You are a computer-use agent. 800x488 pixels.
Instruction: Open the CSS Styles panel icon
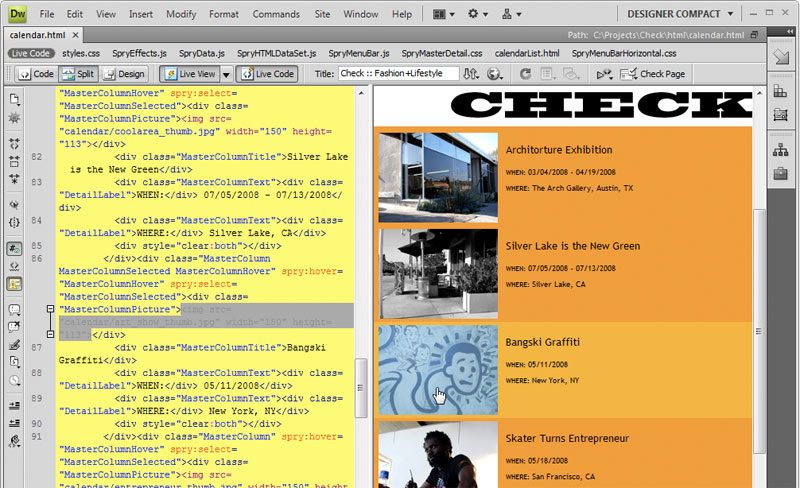780,92
